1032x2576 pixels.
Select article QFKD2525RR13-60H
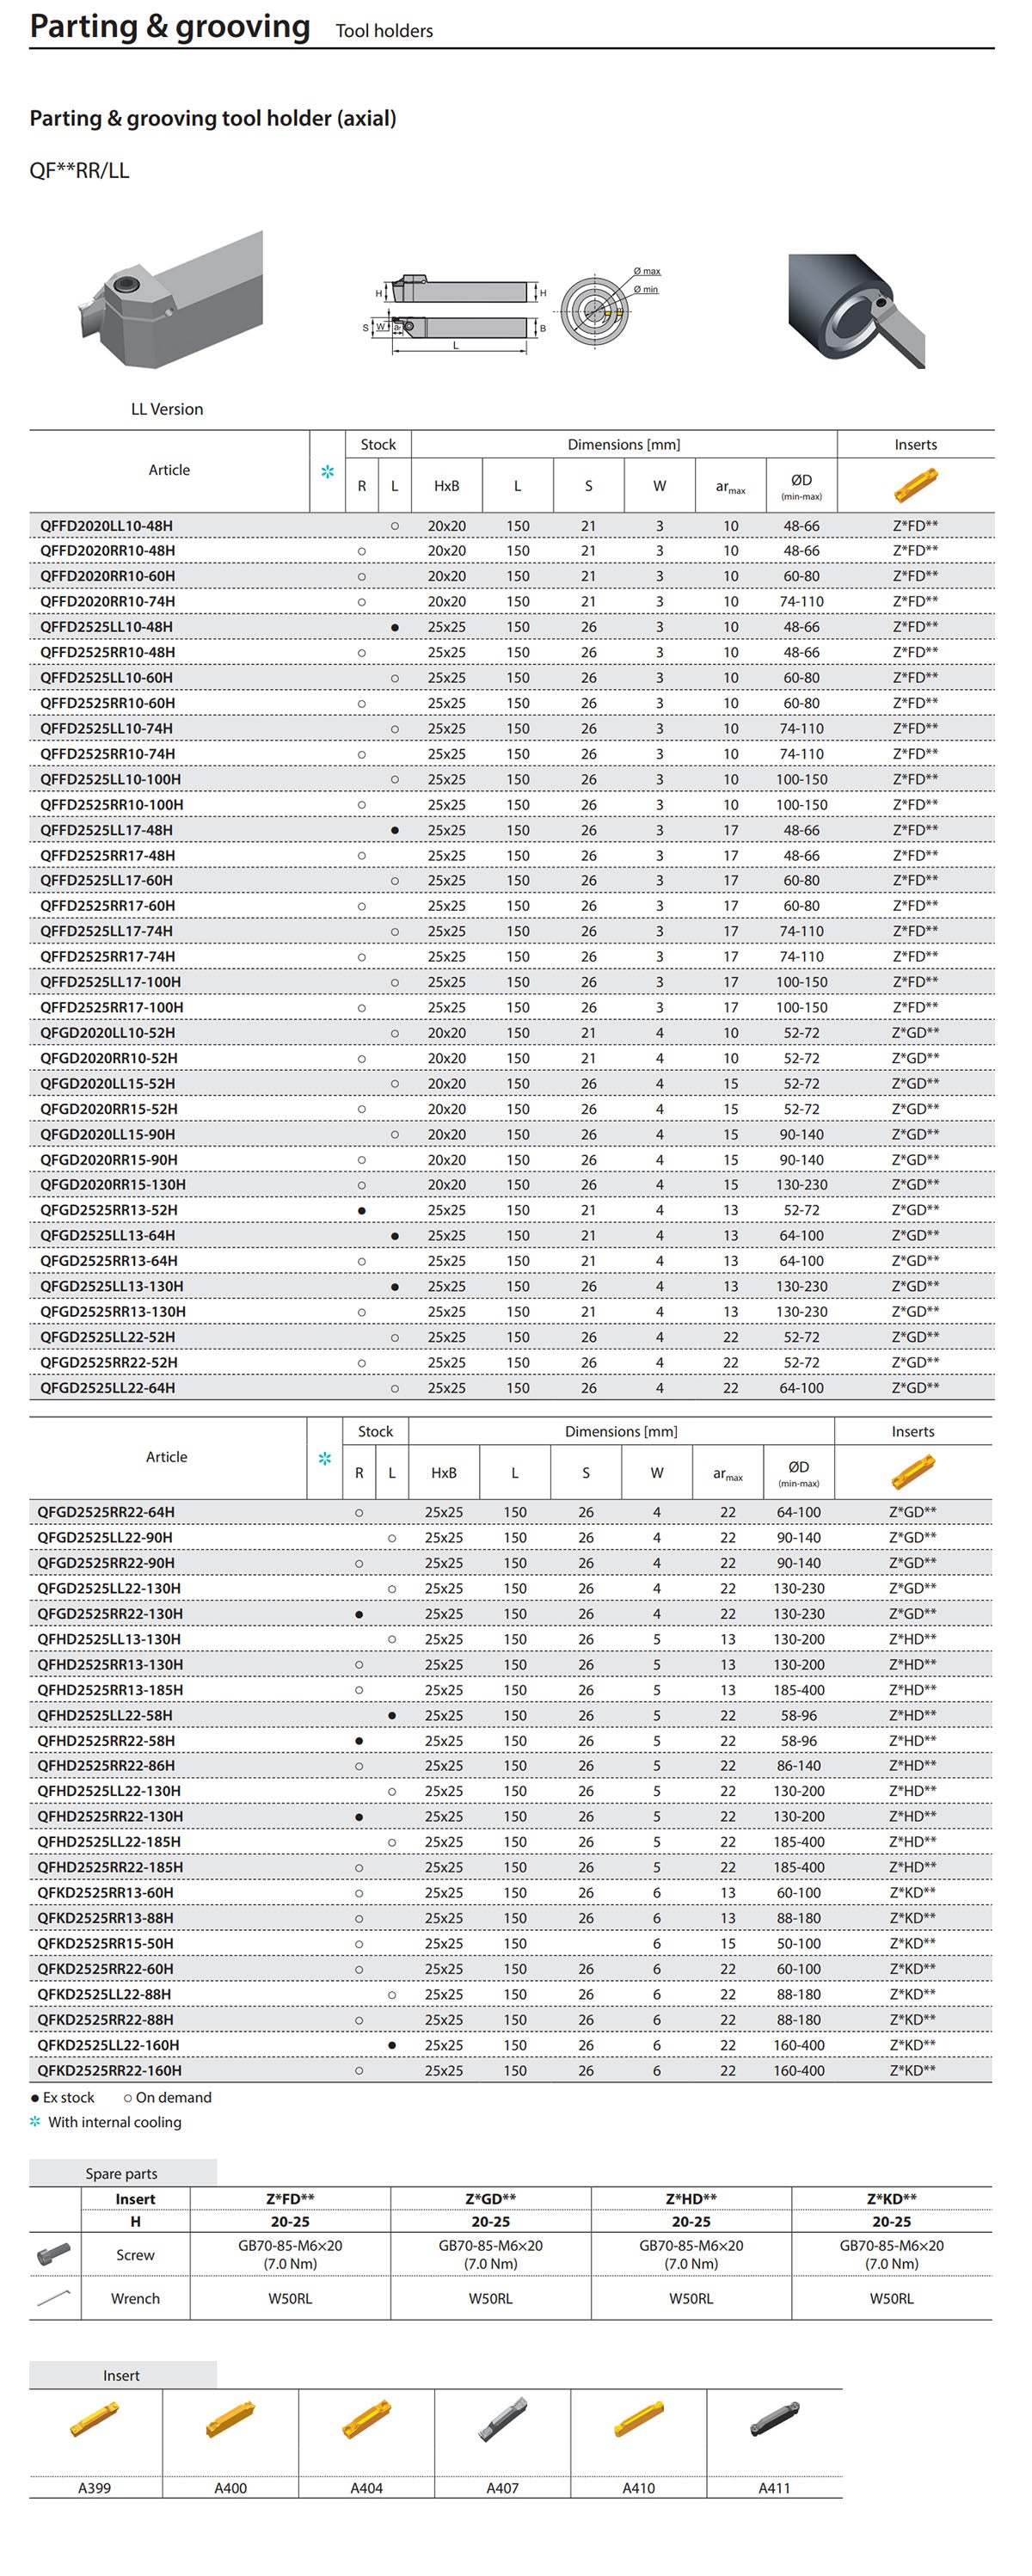coord(105,1892)
